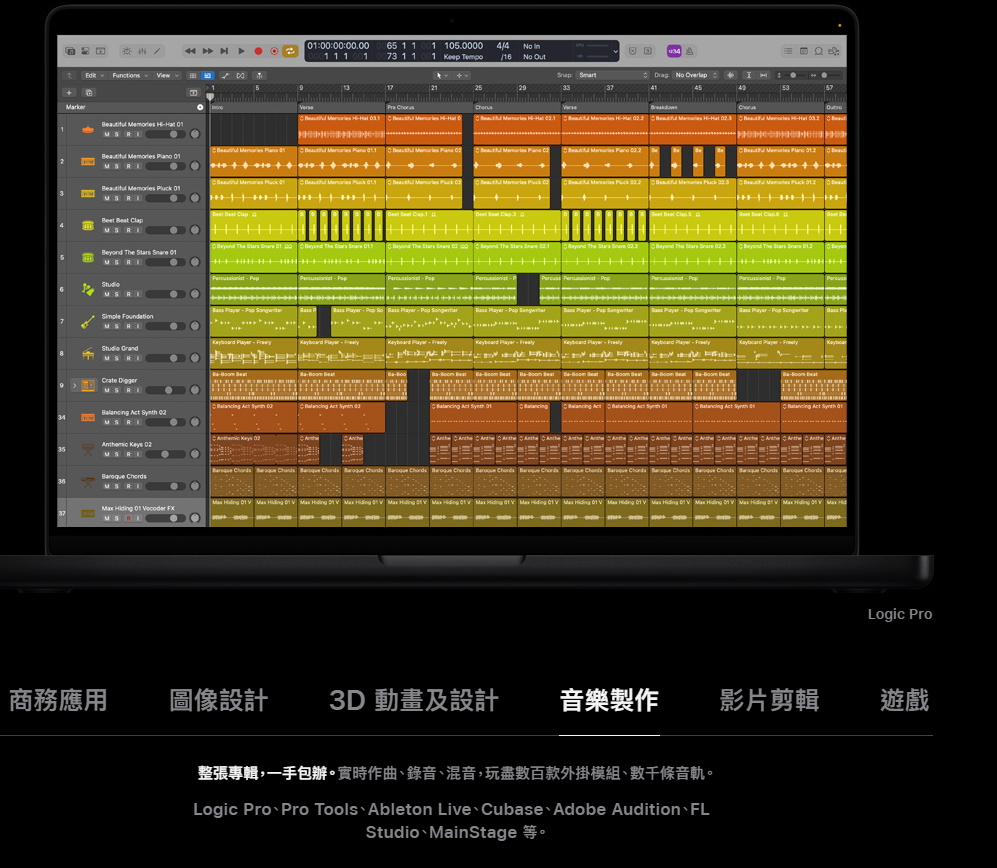Open the Snap dropdown set to Smart
This screenshot has width=997, height=868.
point(612,75)
